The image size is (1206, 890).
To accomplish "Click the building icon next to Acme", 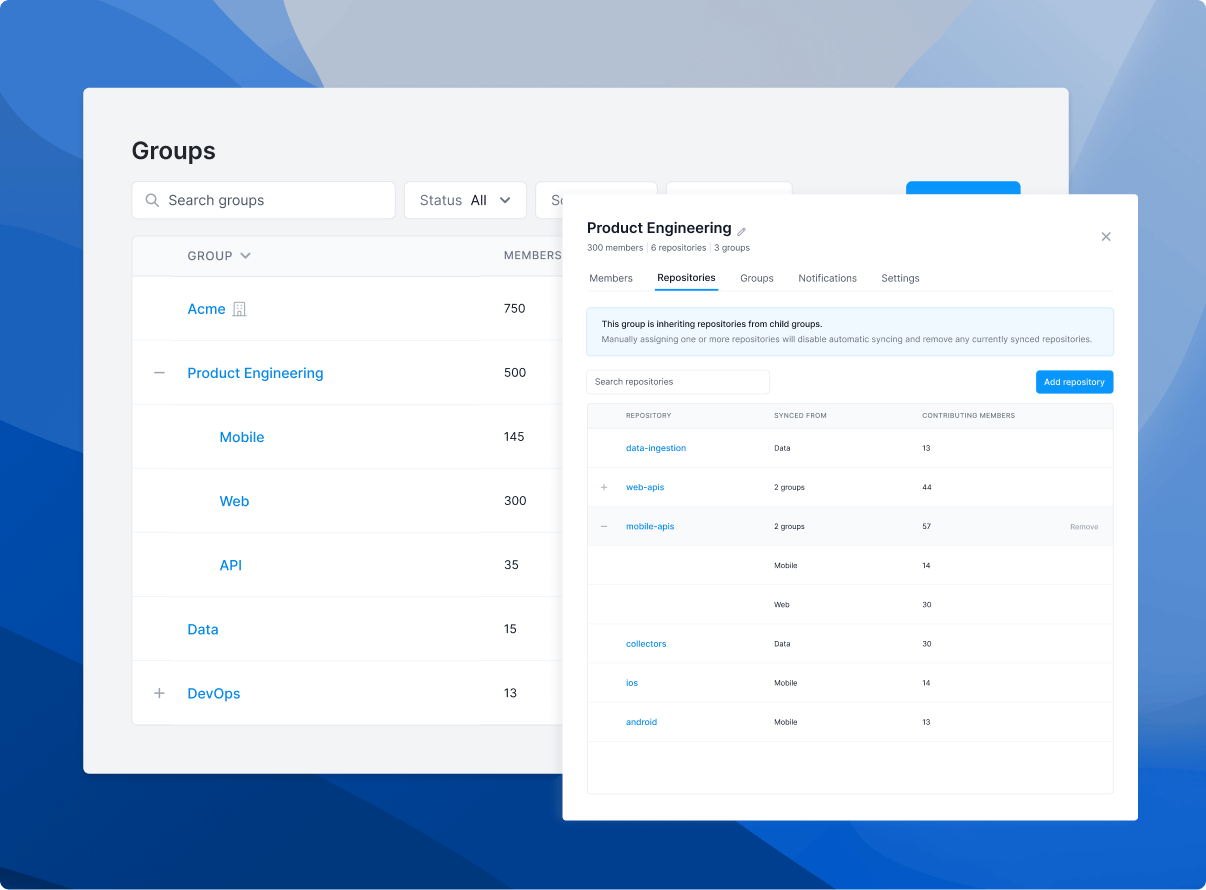I will coord(239,309).
